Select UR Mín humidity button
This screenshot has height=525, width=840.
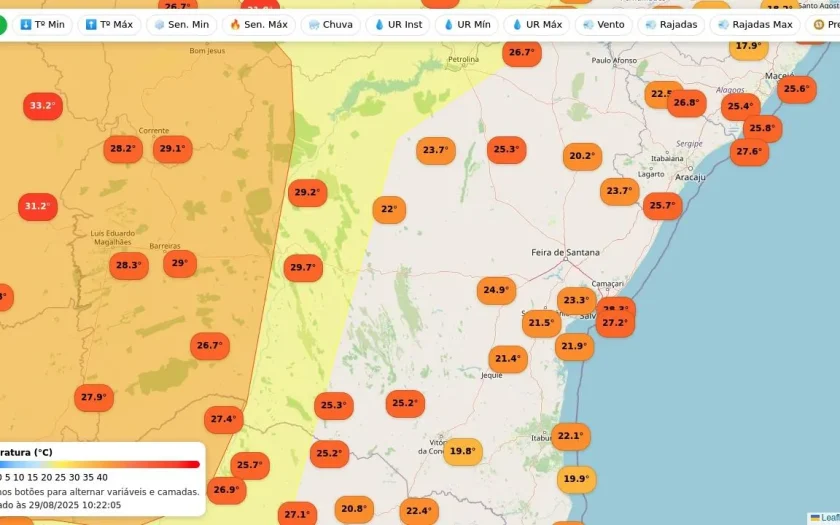467,25
